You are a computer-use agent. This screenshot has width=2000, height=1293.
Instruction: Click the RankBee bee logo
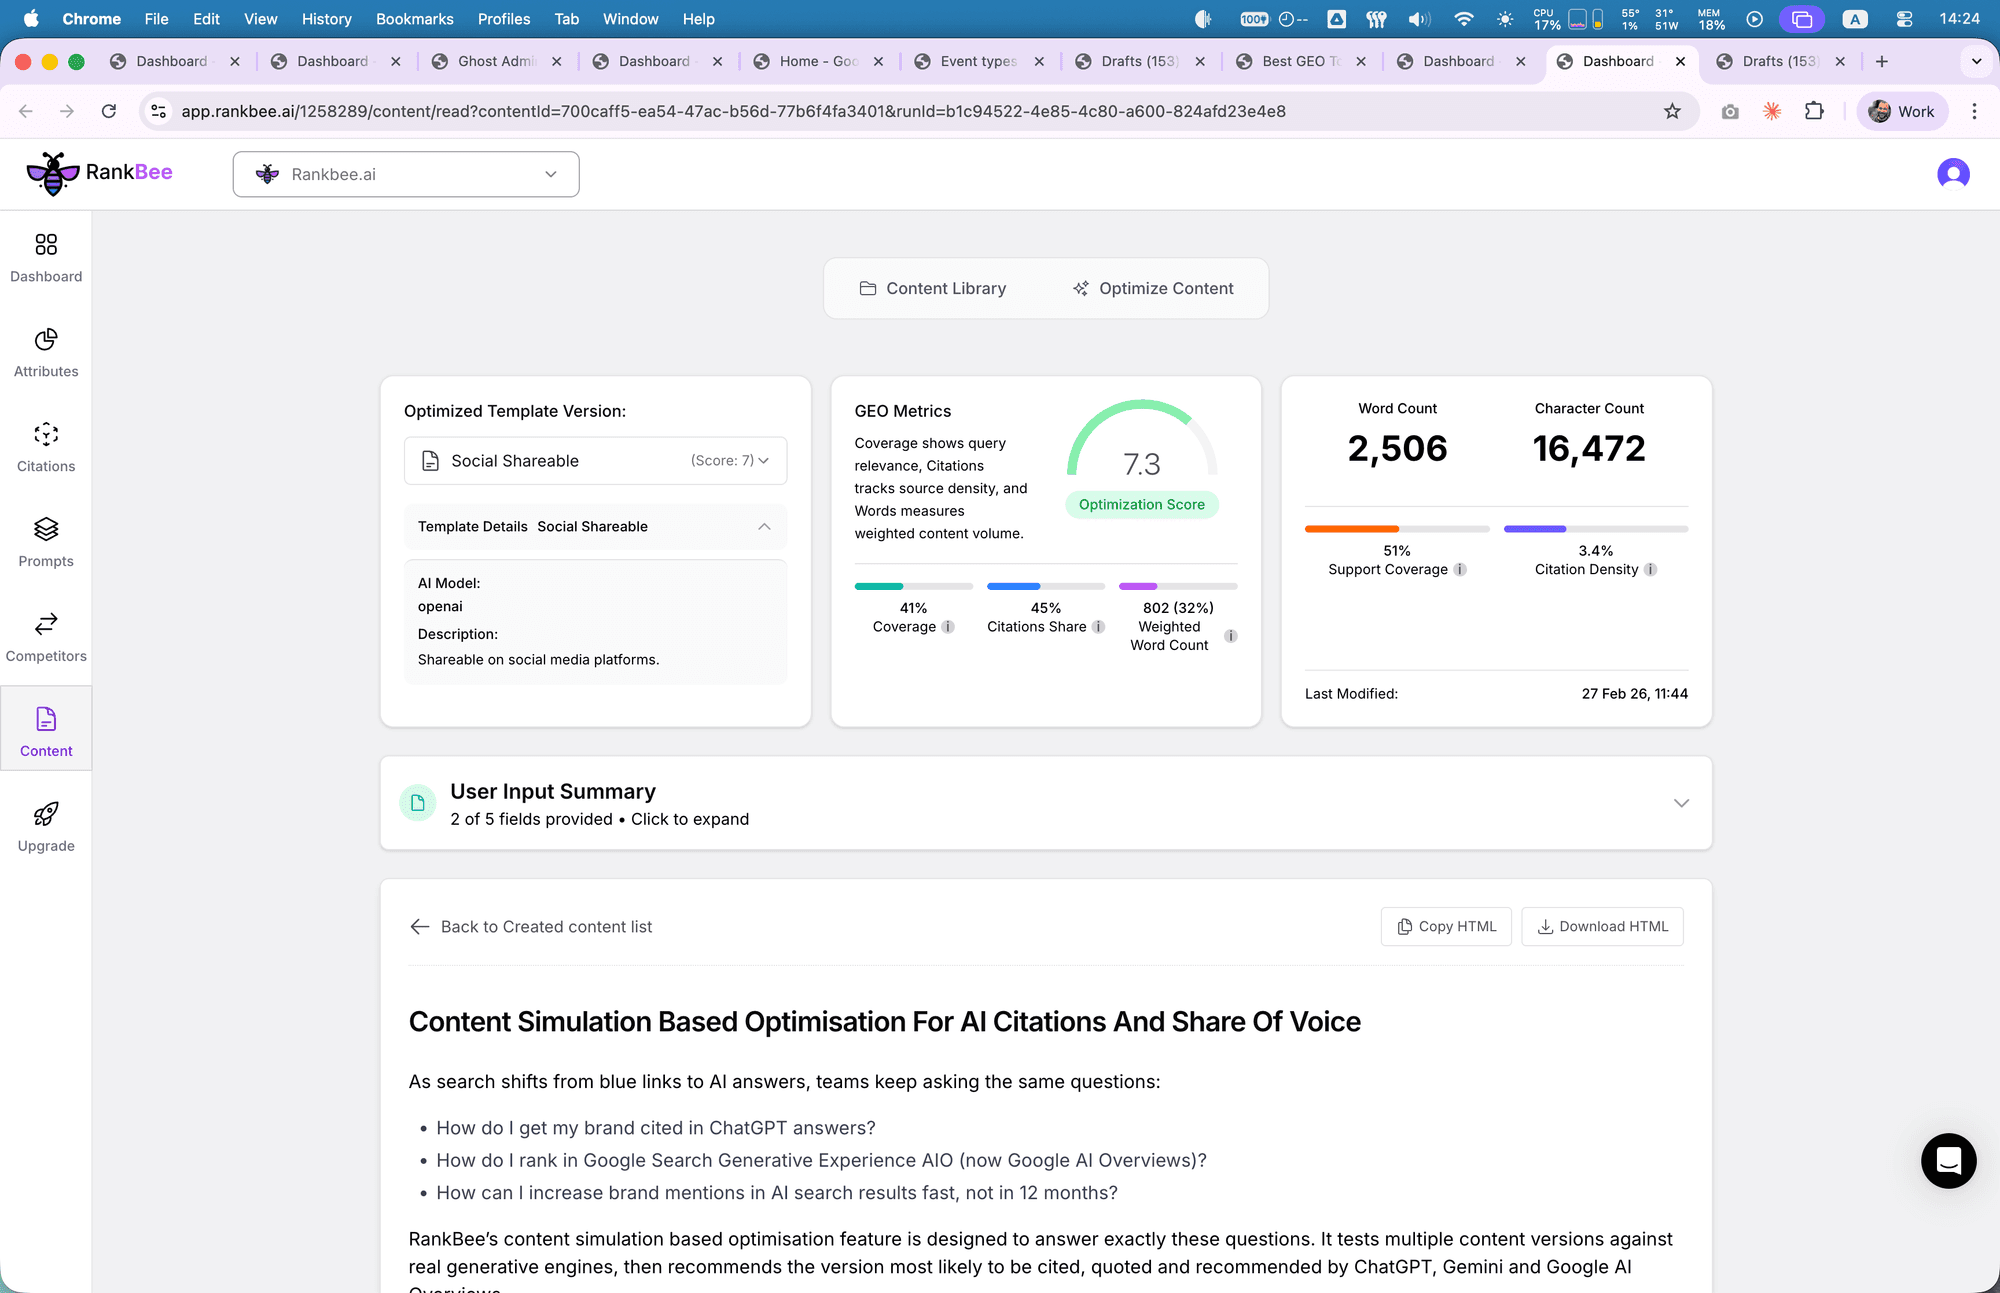tap(53, 172)
